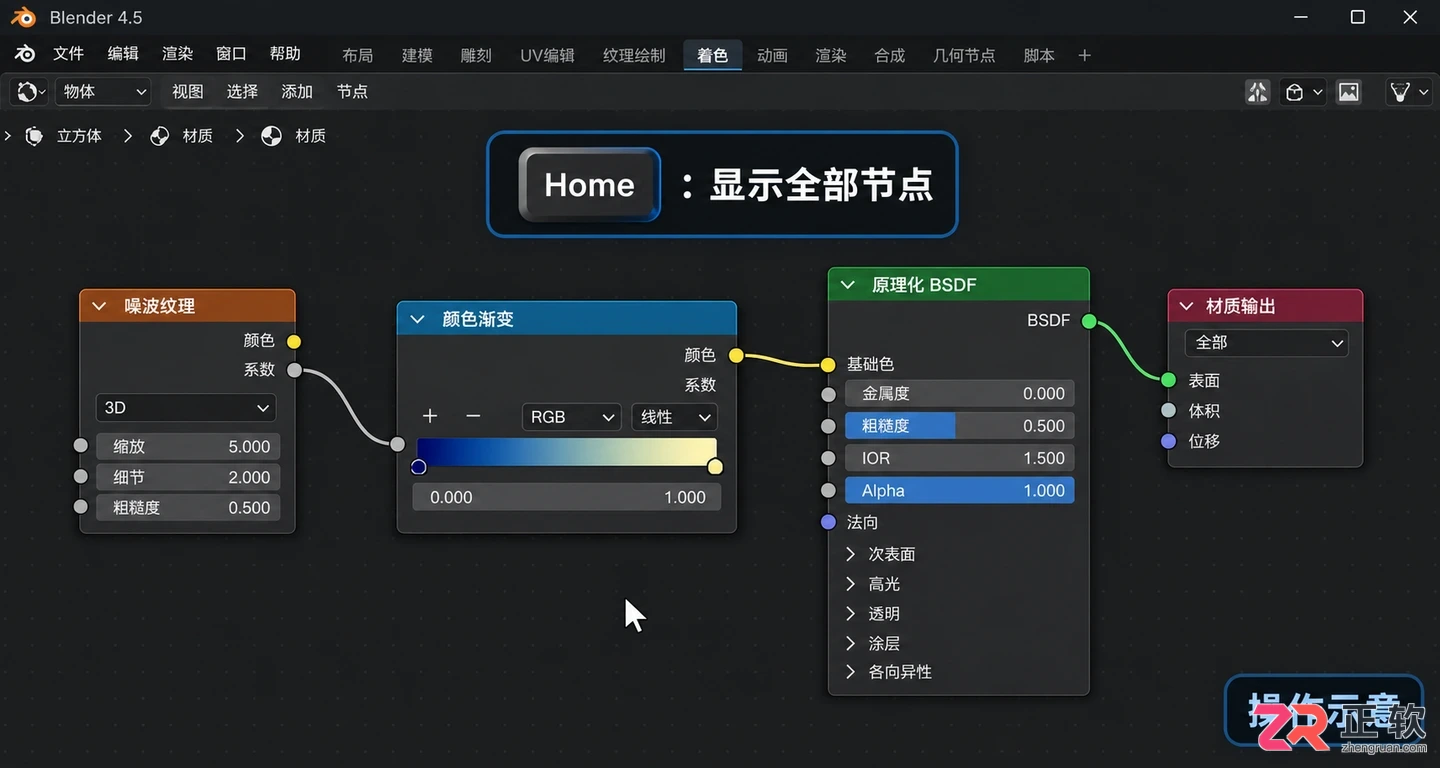Viewport: 1440px width, 768px height.
Task: Click the 位移 input socket
Action: pos(1168,441)
